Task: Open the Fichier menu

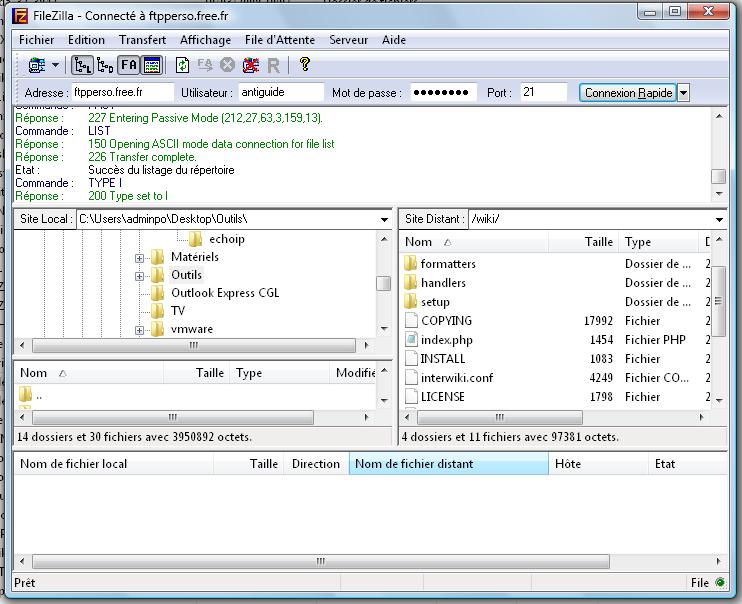Action: [36, 40]
